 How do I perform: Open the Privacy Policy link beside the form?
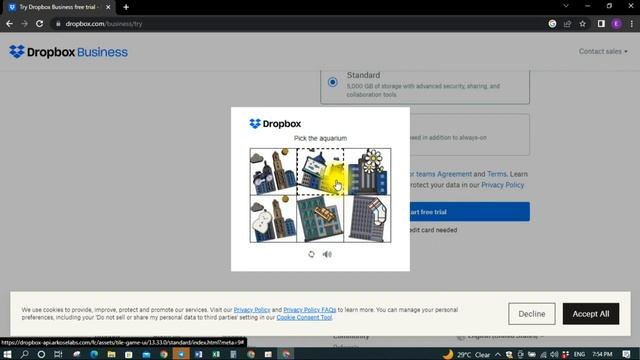(502, 185)
